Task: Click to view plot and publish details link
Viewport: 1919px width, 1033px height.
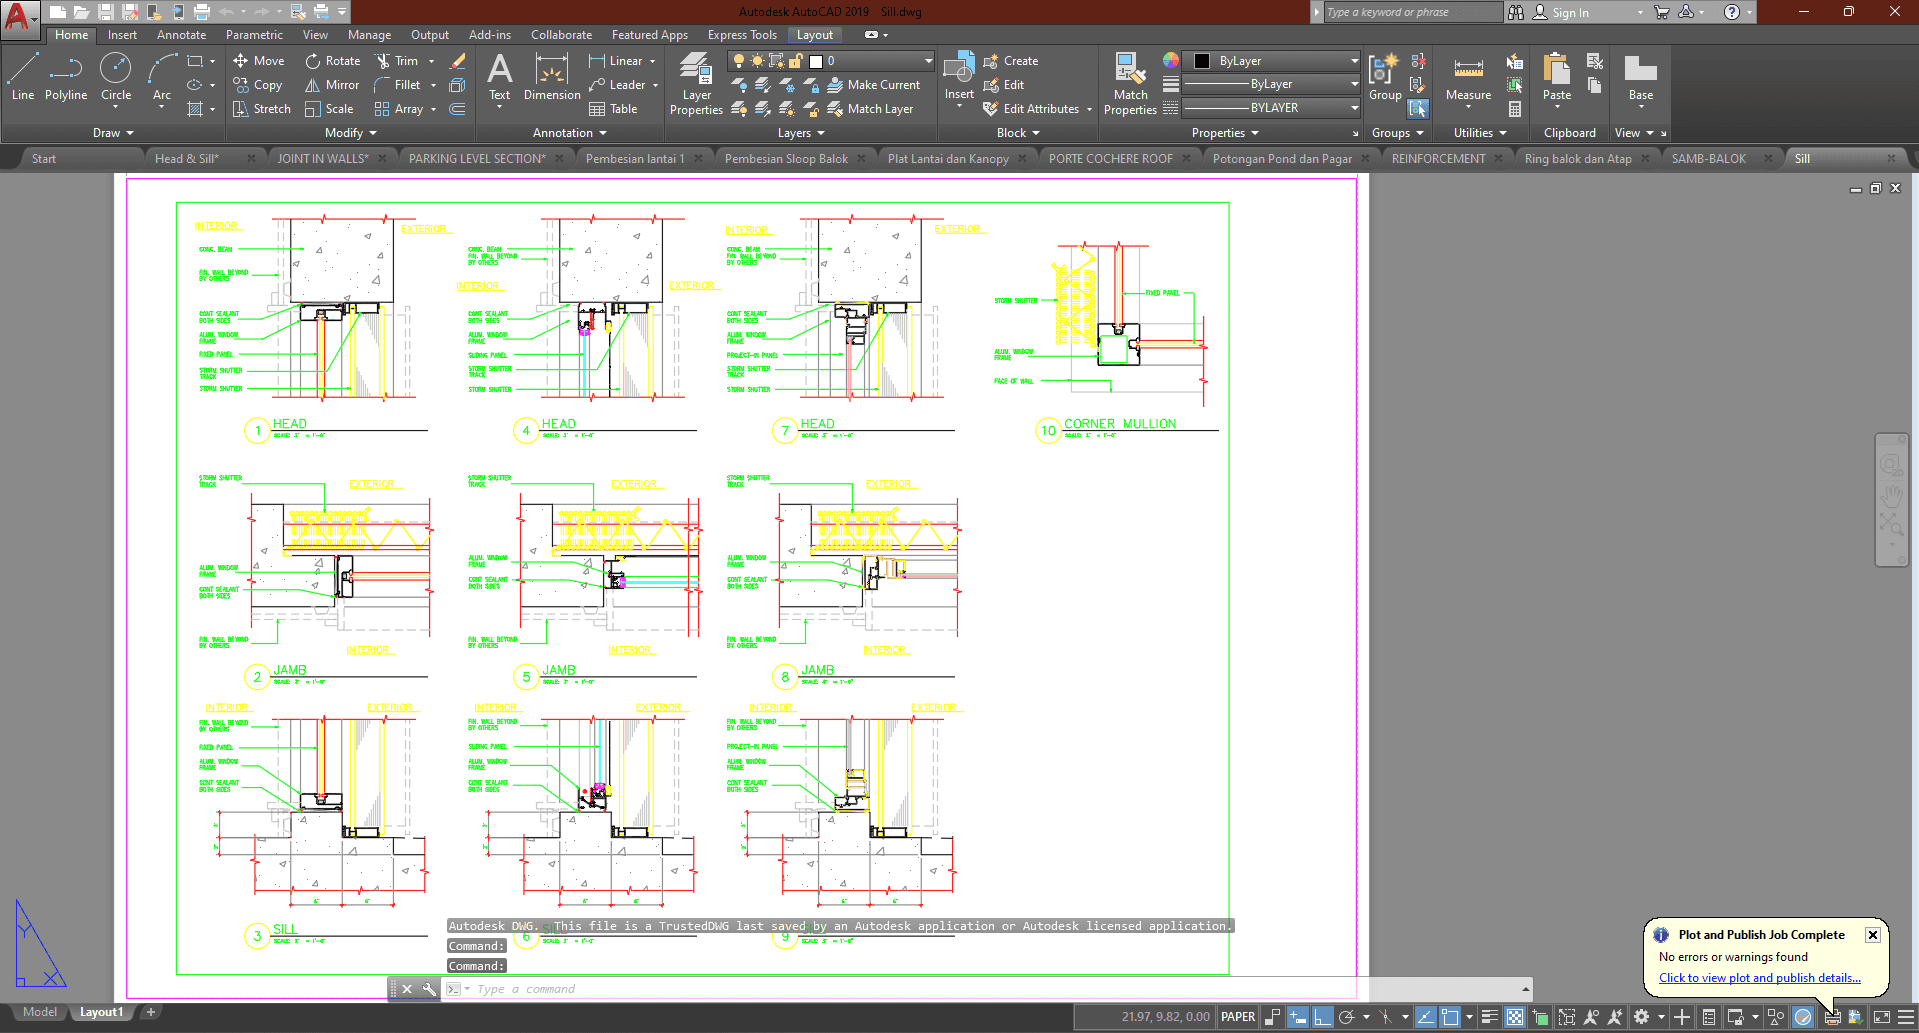Action: [x=1759, y=978]
